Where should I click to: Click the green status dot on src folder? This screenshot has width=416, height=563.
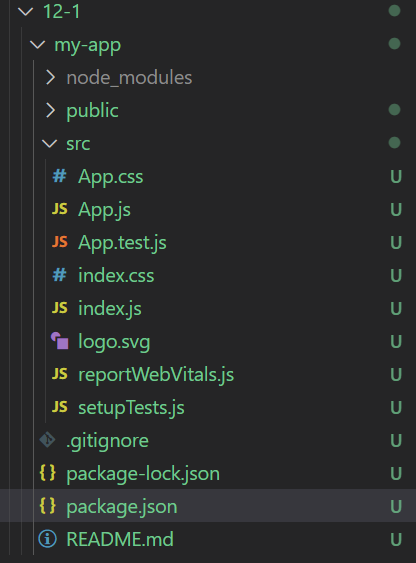coord(394,143)
